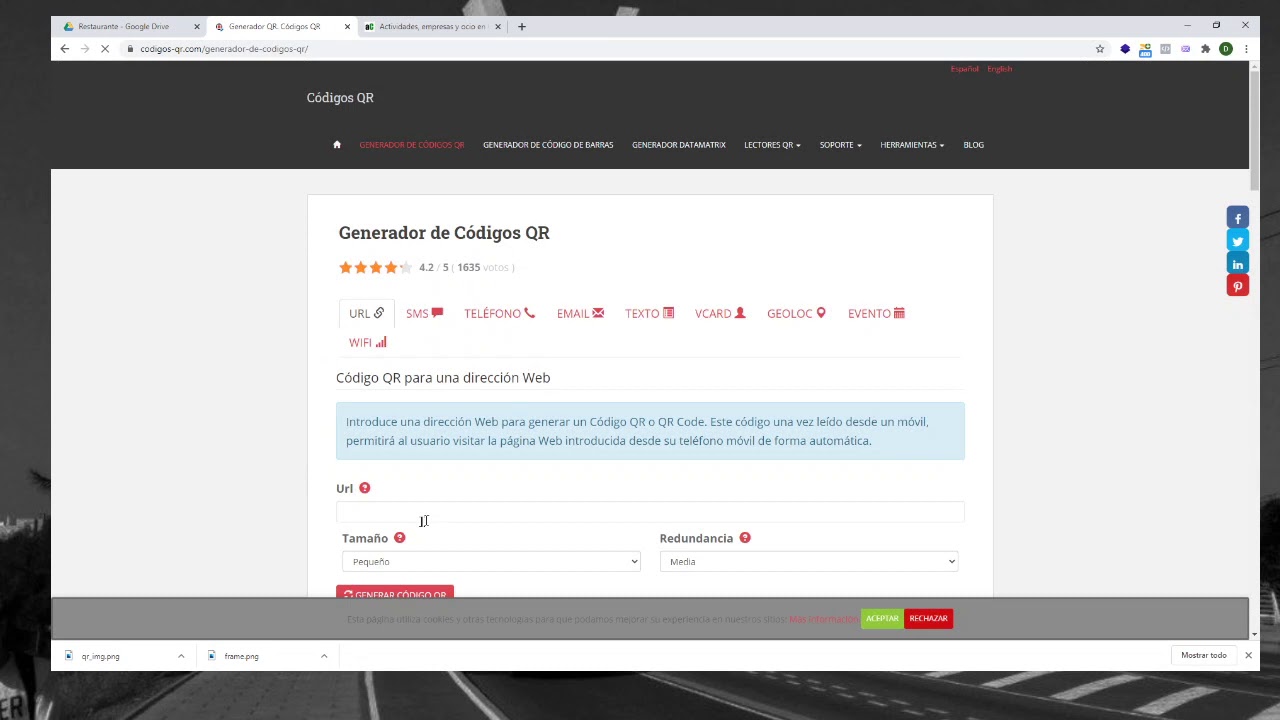This screenshot has height=720, width=1280.
Task: Click the purple mail extension icon
Action: pos(1186,49)
